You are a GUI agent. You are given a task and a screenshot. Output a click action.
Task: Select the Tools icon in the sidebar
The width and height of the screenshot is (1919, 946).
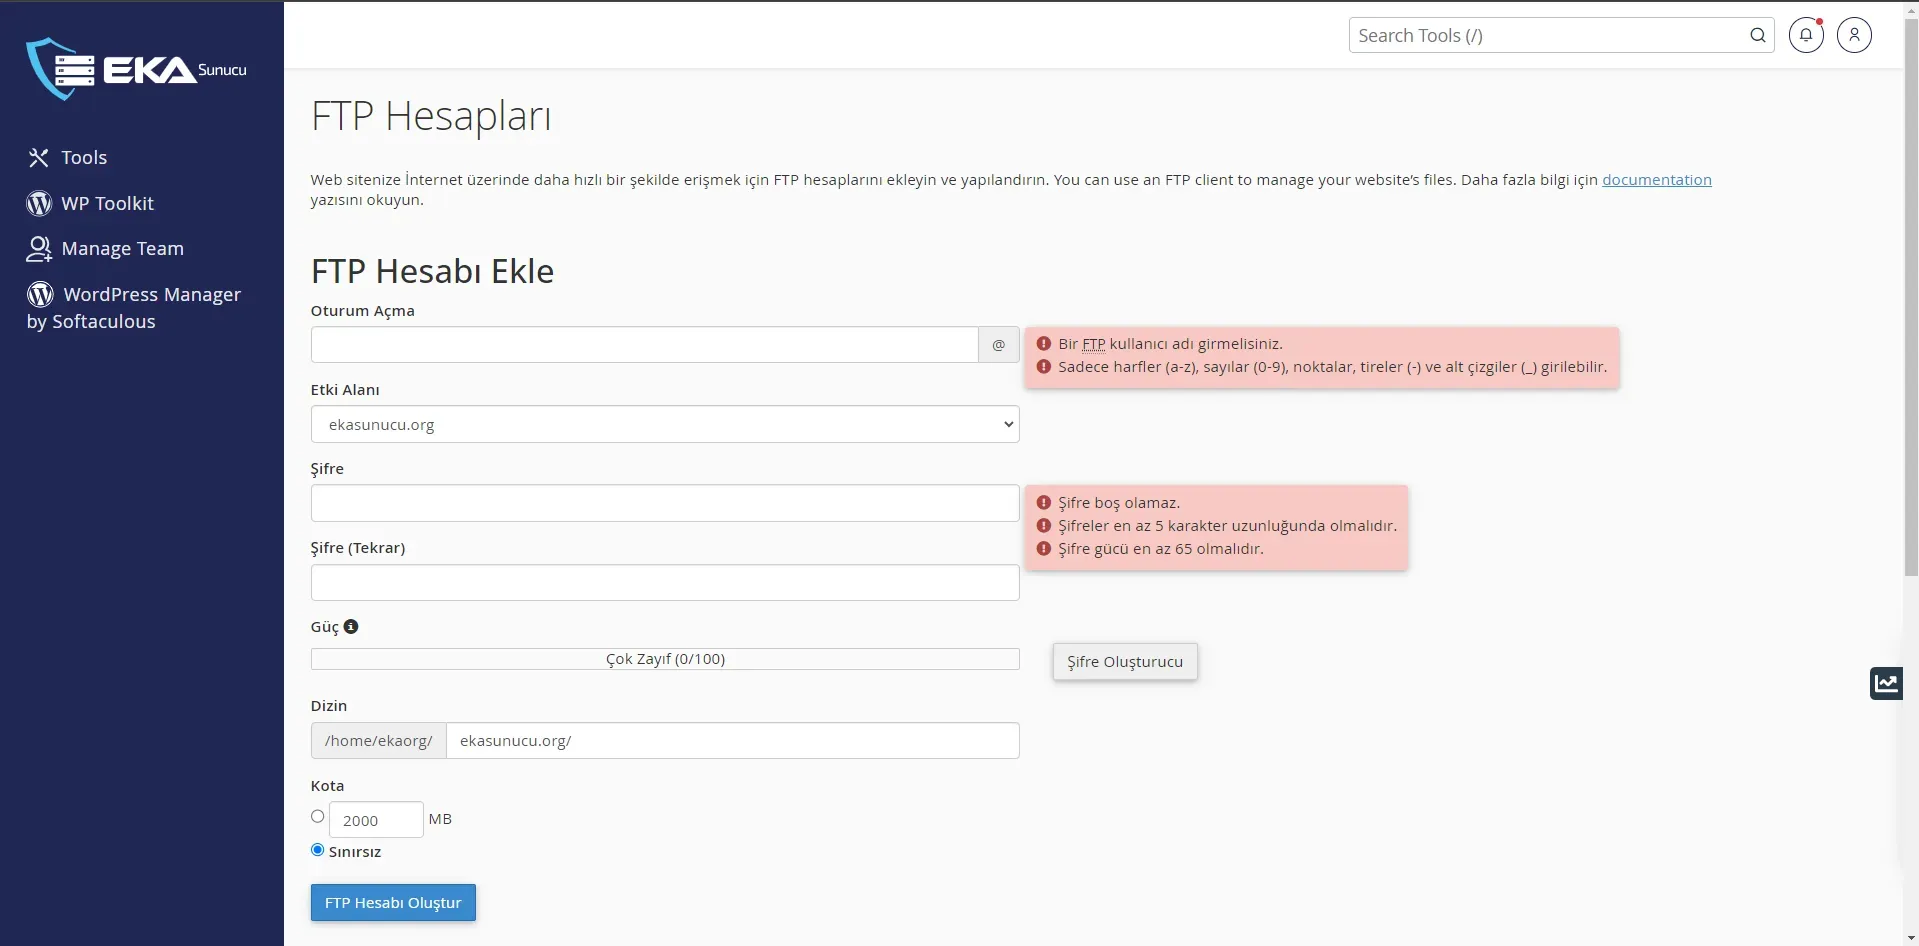click(38, 157)
